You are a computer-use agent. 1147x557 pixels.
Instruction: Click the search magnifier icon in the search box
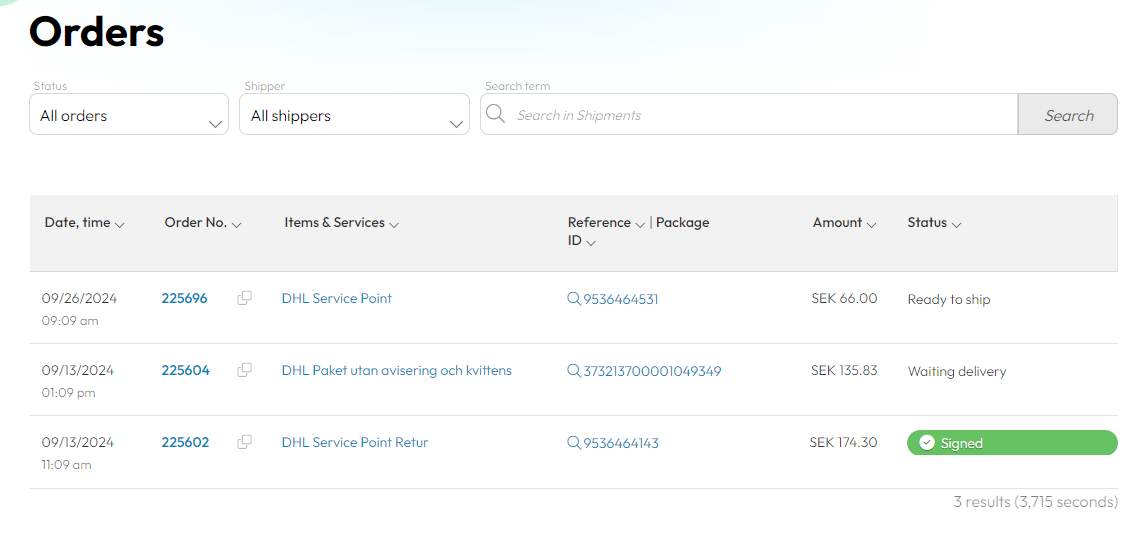496,114
